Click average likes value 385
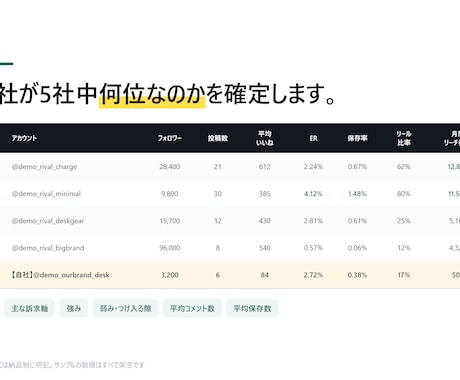The image size is (460, 380). tap(265, 194)
